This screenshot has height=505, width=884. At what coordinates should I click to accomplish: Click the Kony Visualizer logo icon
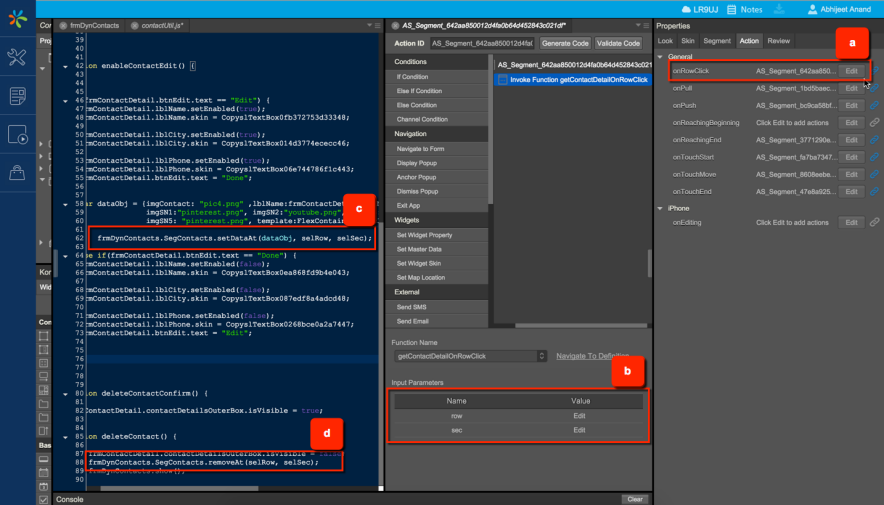[17, 19]
